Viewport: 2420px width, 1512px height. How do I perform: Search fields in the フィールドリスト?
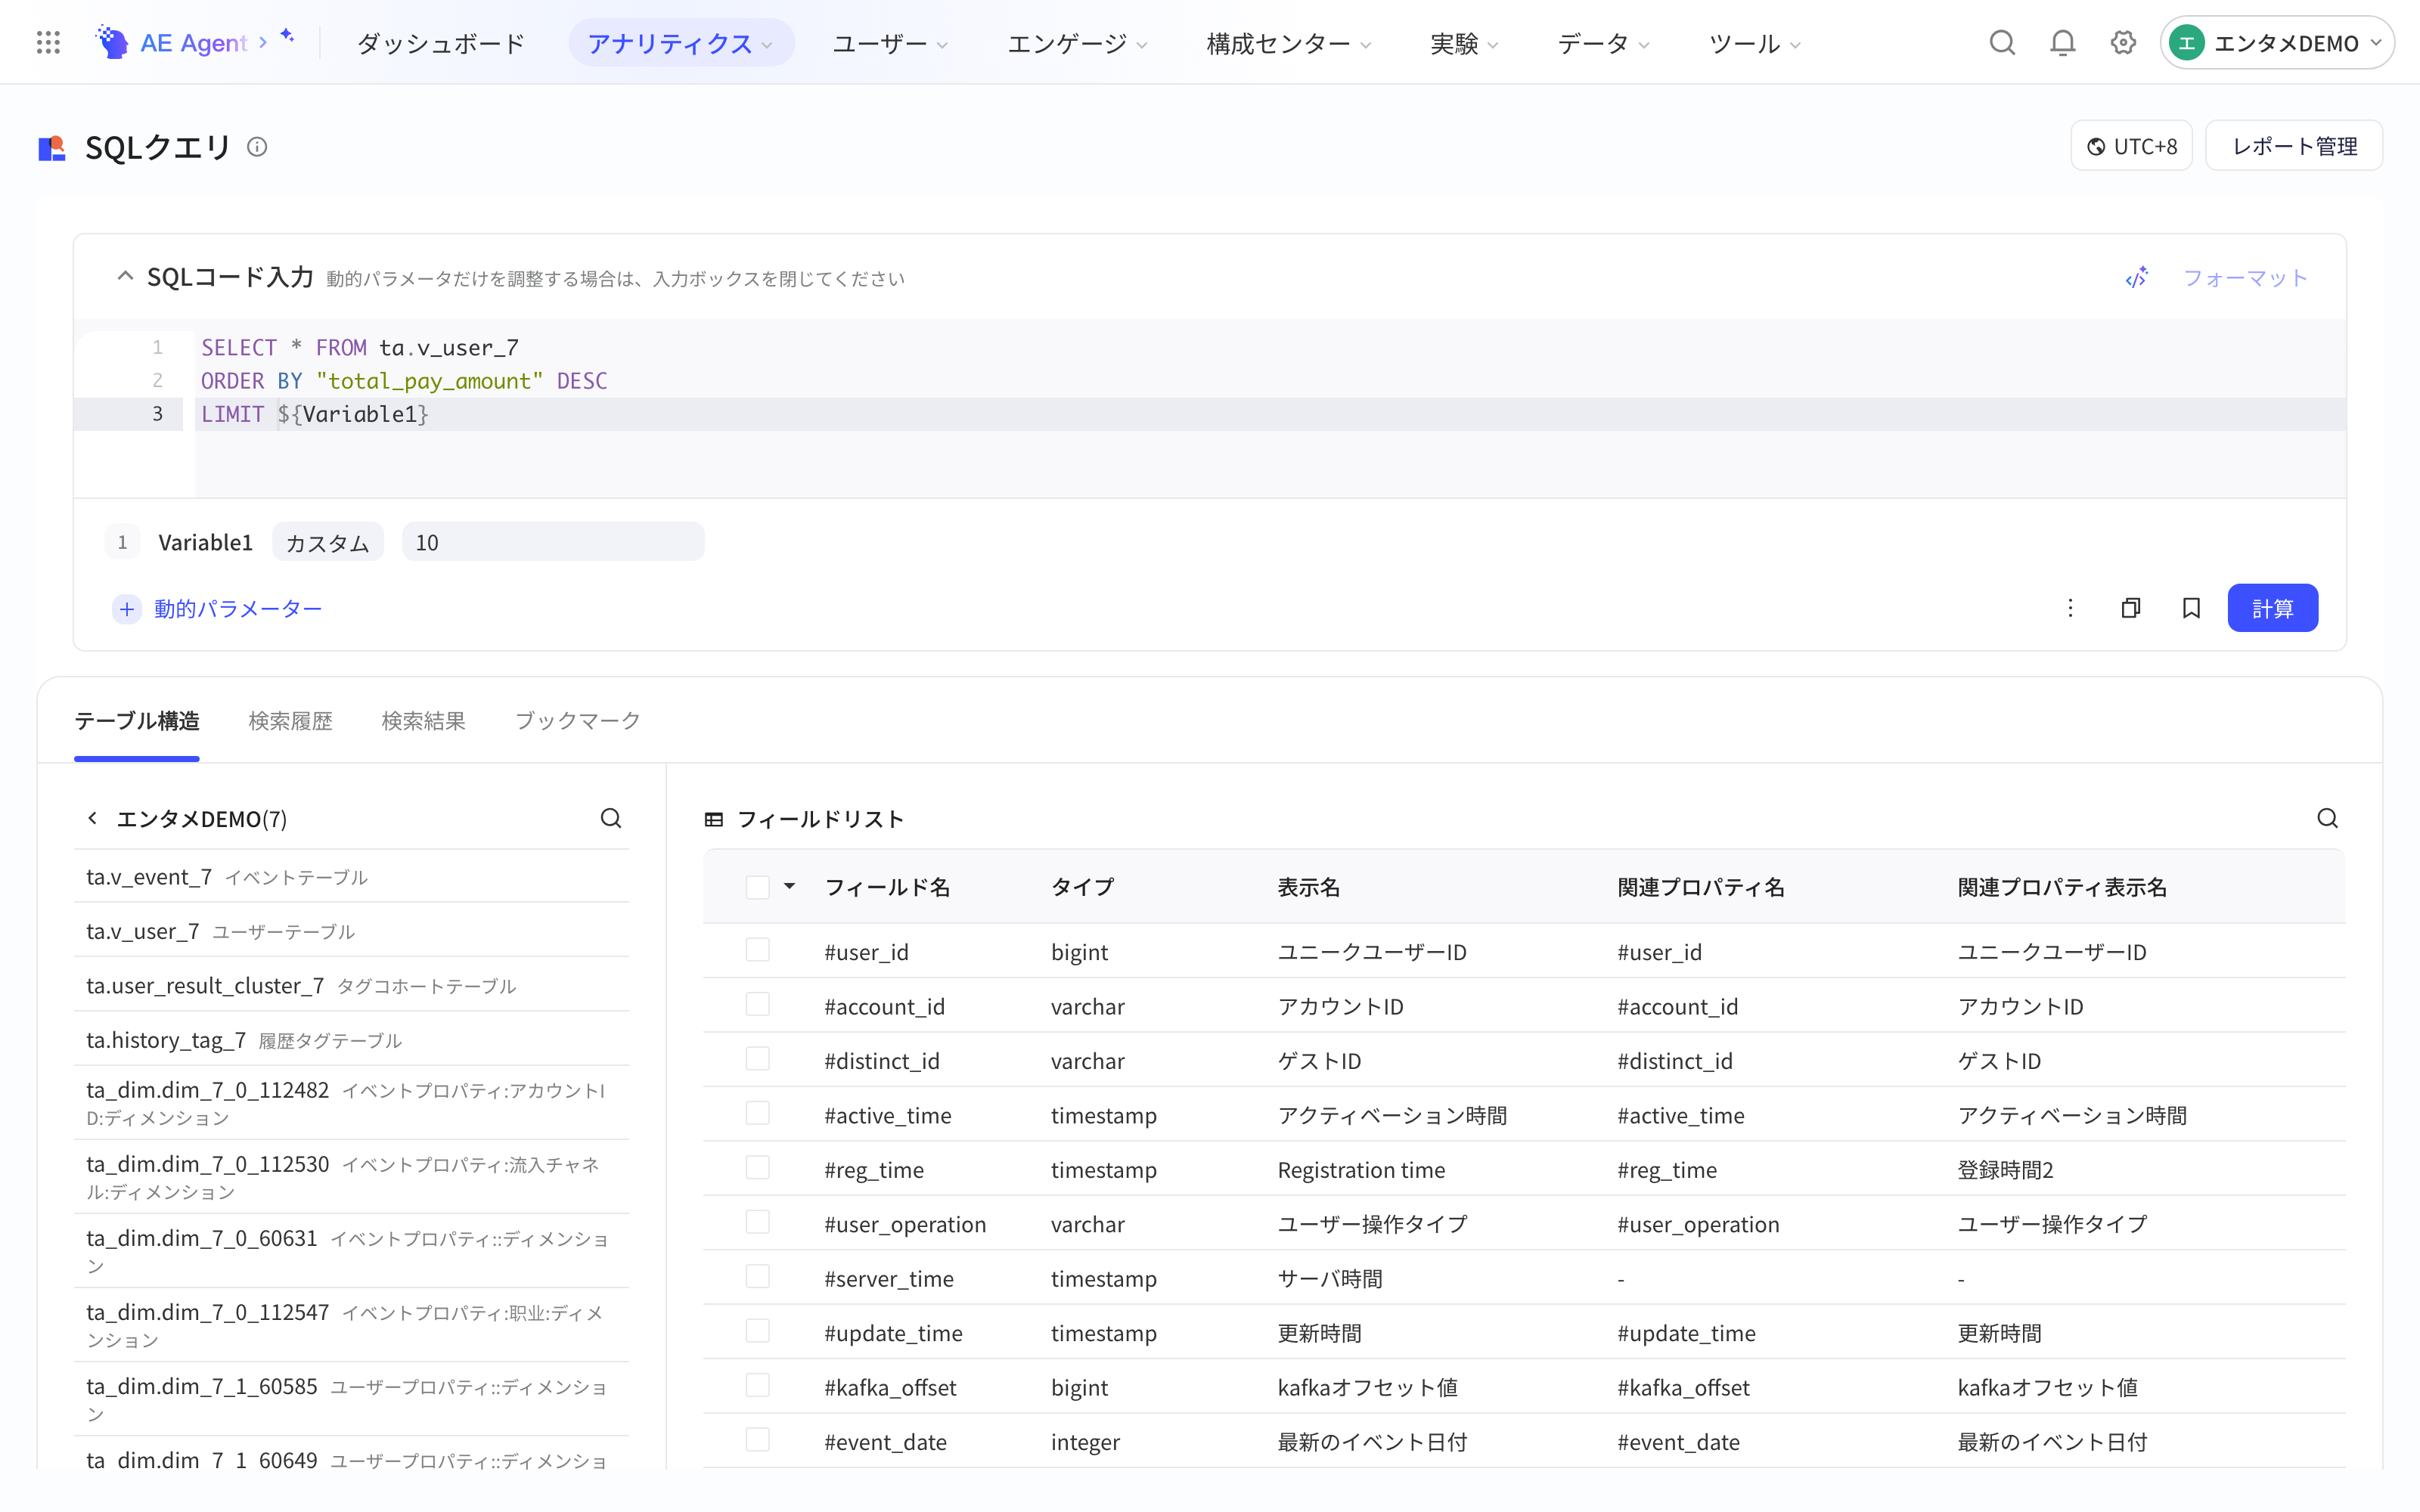point(2327,818)
